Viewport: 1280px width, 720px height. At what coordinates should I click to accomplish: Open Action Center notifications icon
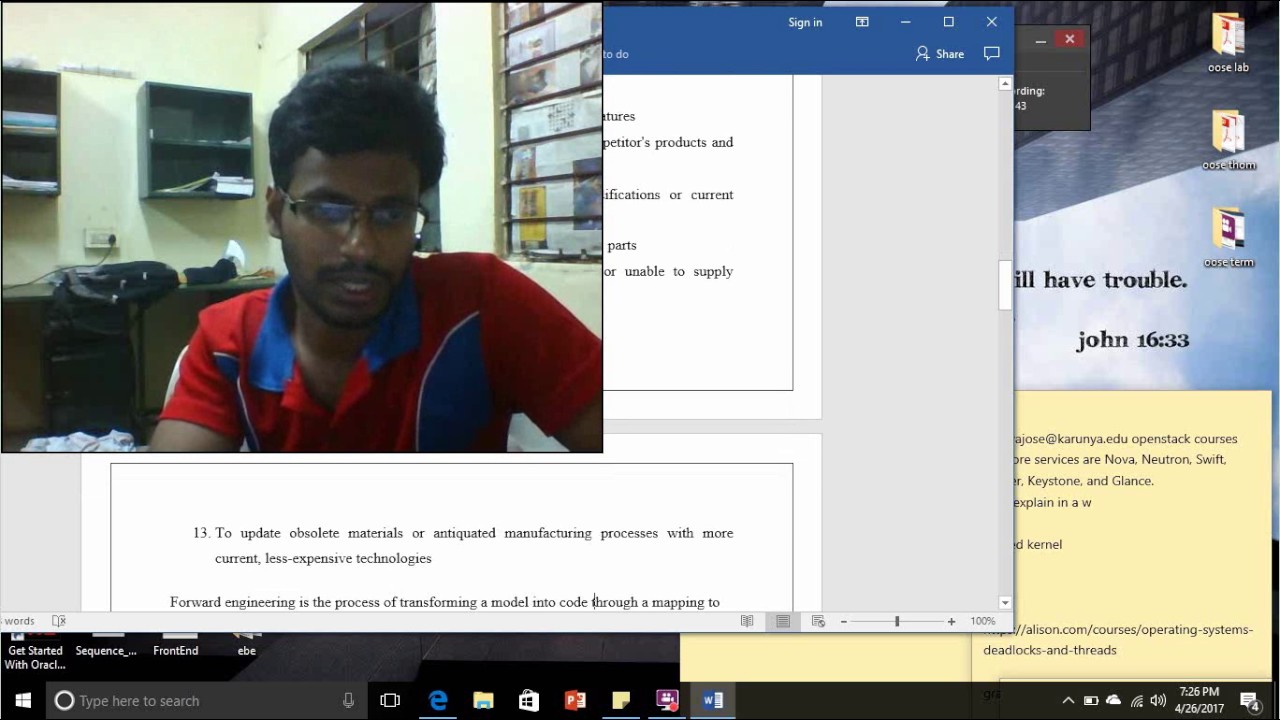[x=1249, y=701]
